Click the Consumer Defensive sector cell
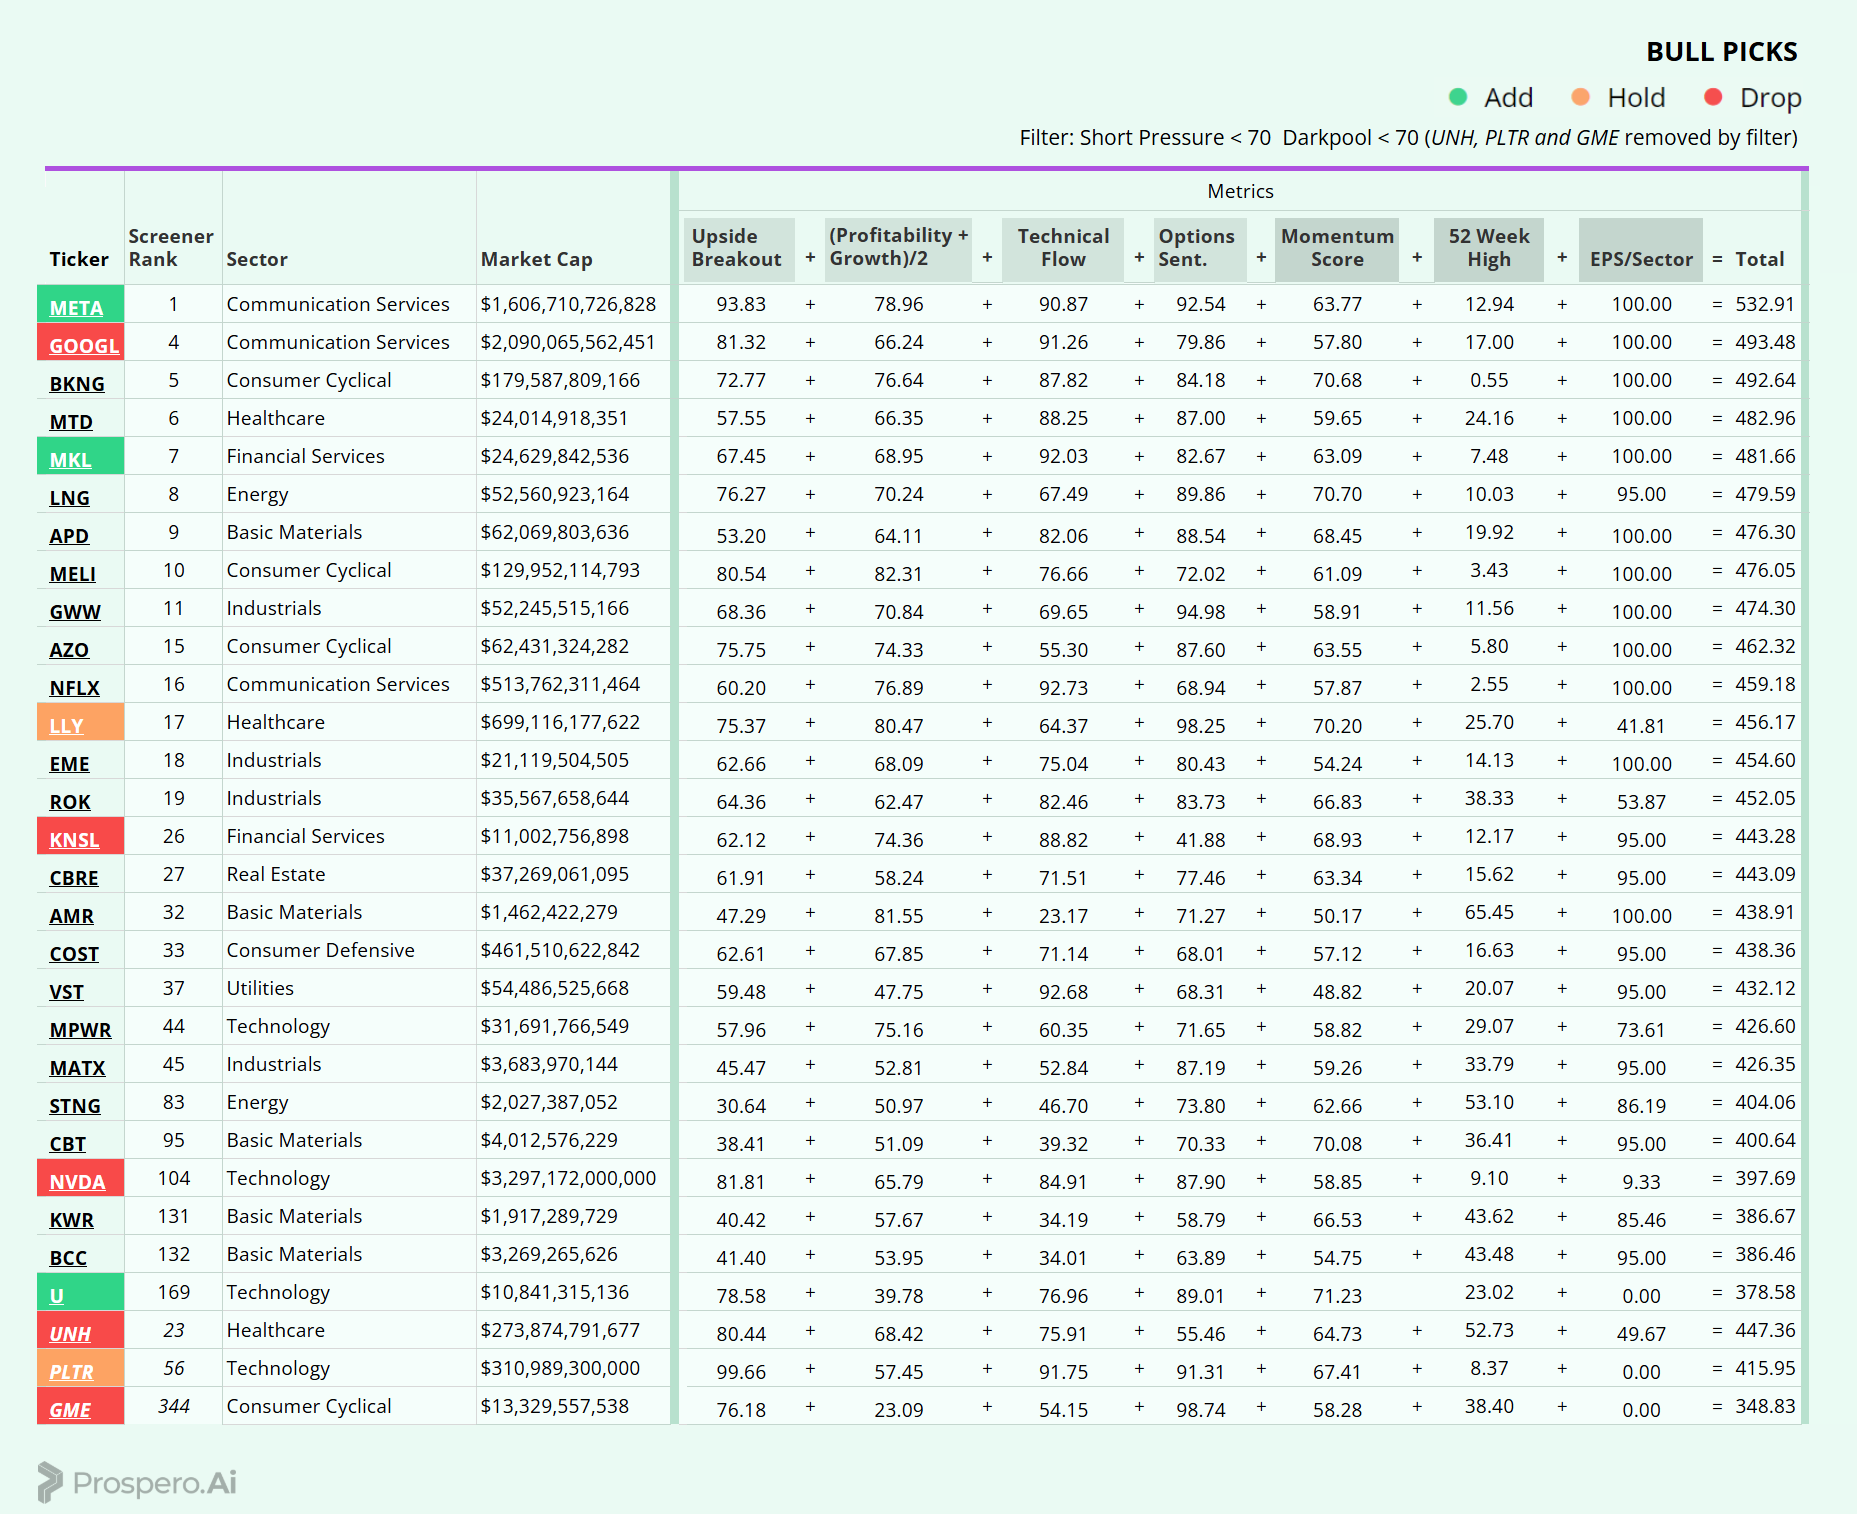The height and width of the screenshot is (1514, 1857). (x=321, y=950)
